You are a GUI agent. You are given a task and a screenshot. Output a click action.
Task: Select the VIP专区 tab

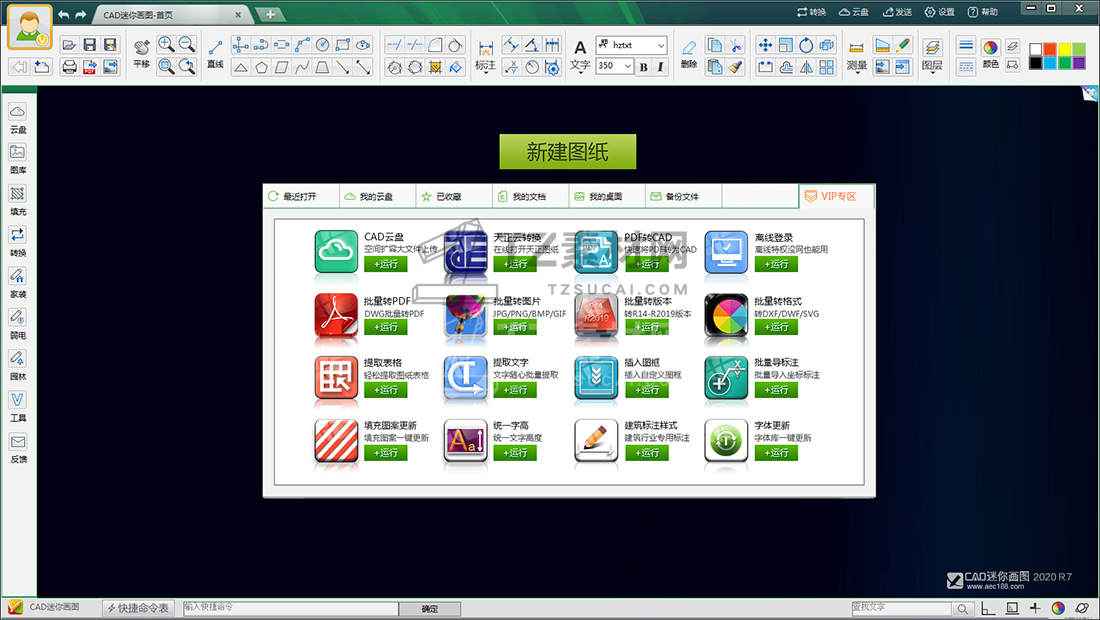(837, 196)
